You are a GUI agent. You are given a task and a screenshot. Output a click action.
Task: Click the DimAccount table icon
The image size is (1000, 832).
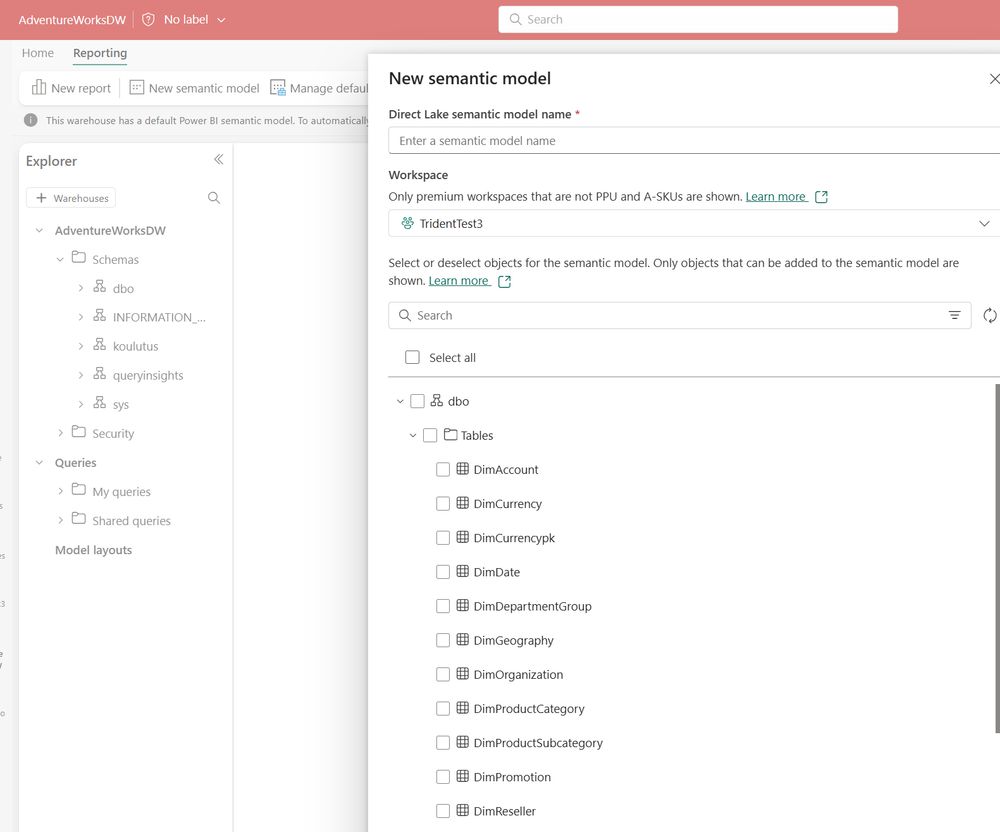(x=462, y=469)
